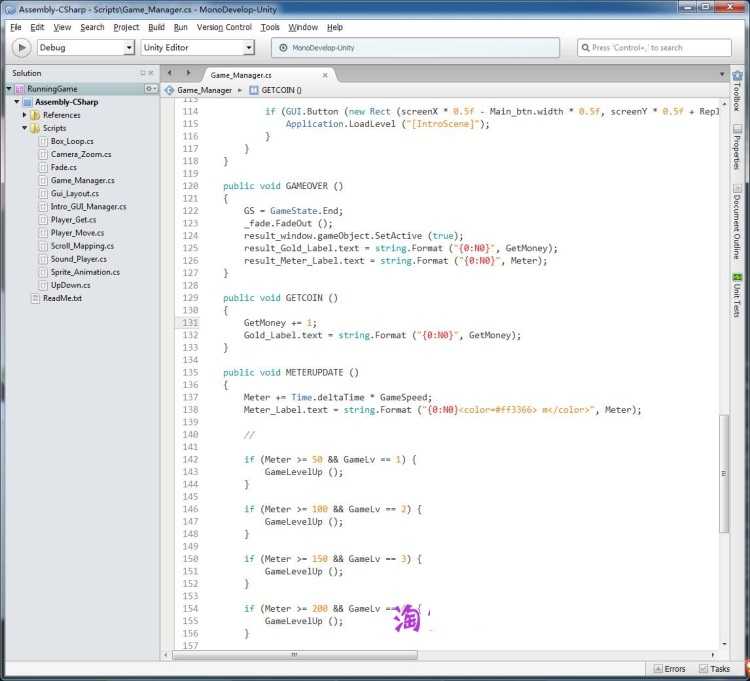Select Scroll_Mapping.cs in solution tree
The height and width of the screenshot is (681, 750).
click(82, 246)
